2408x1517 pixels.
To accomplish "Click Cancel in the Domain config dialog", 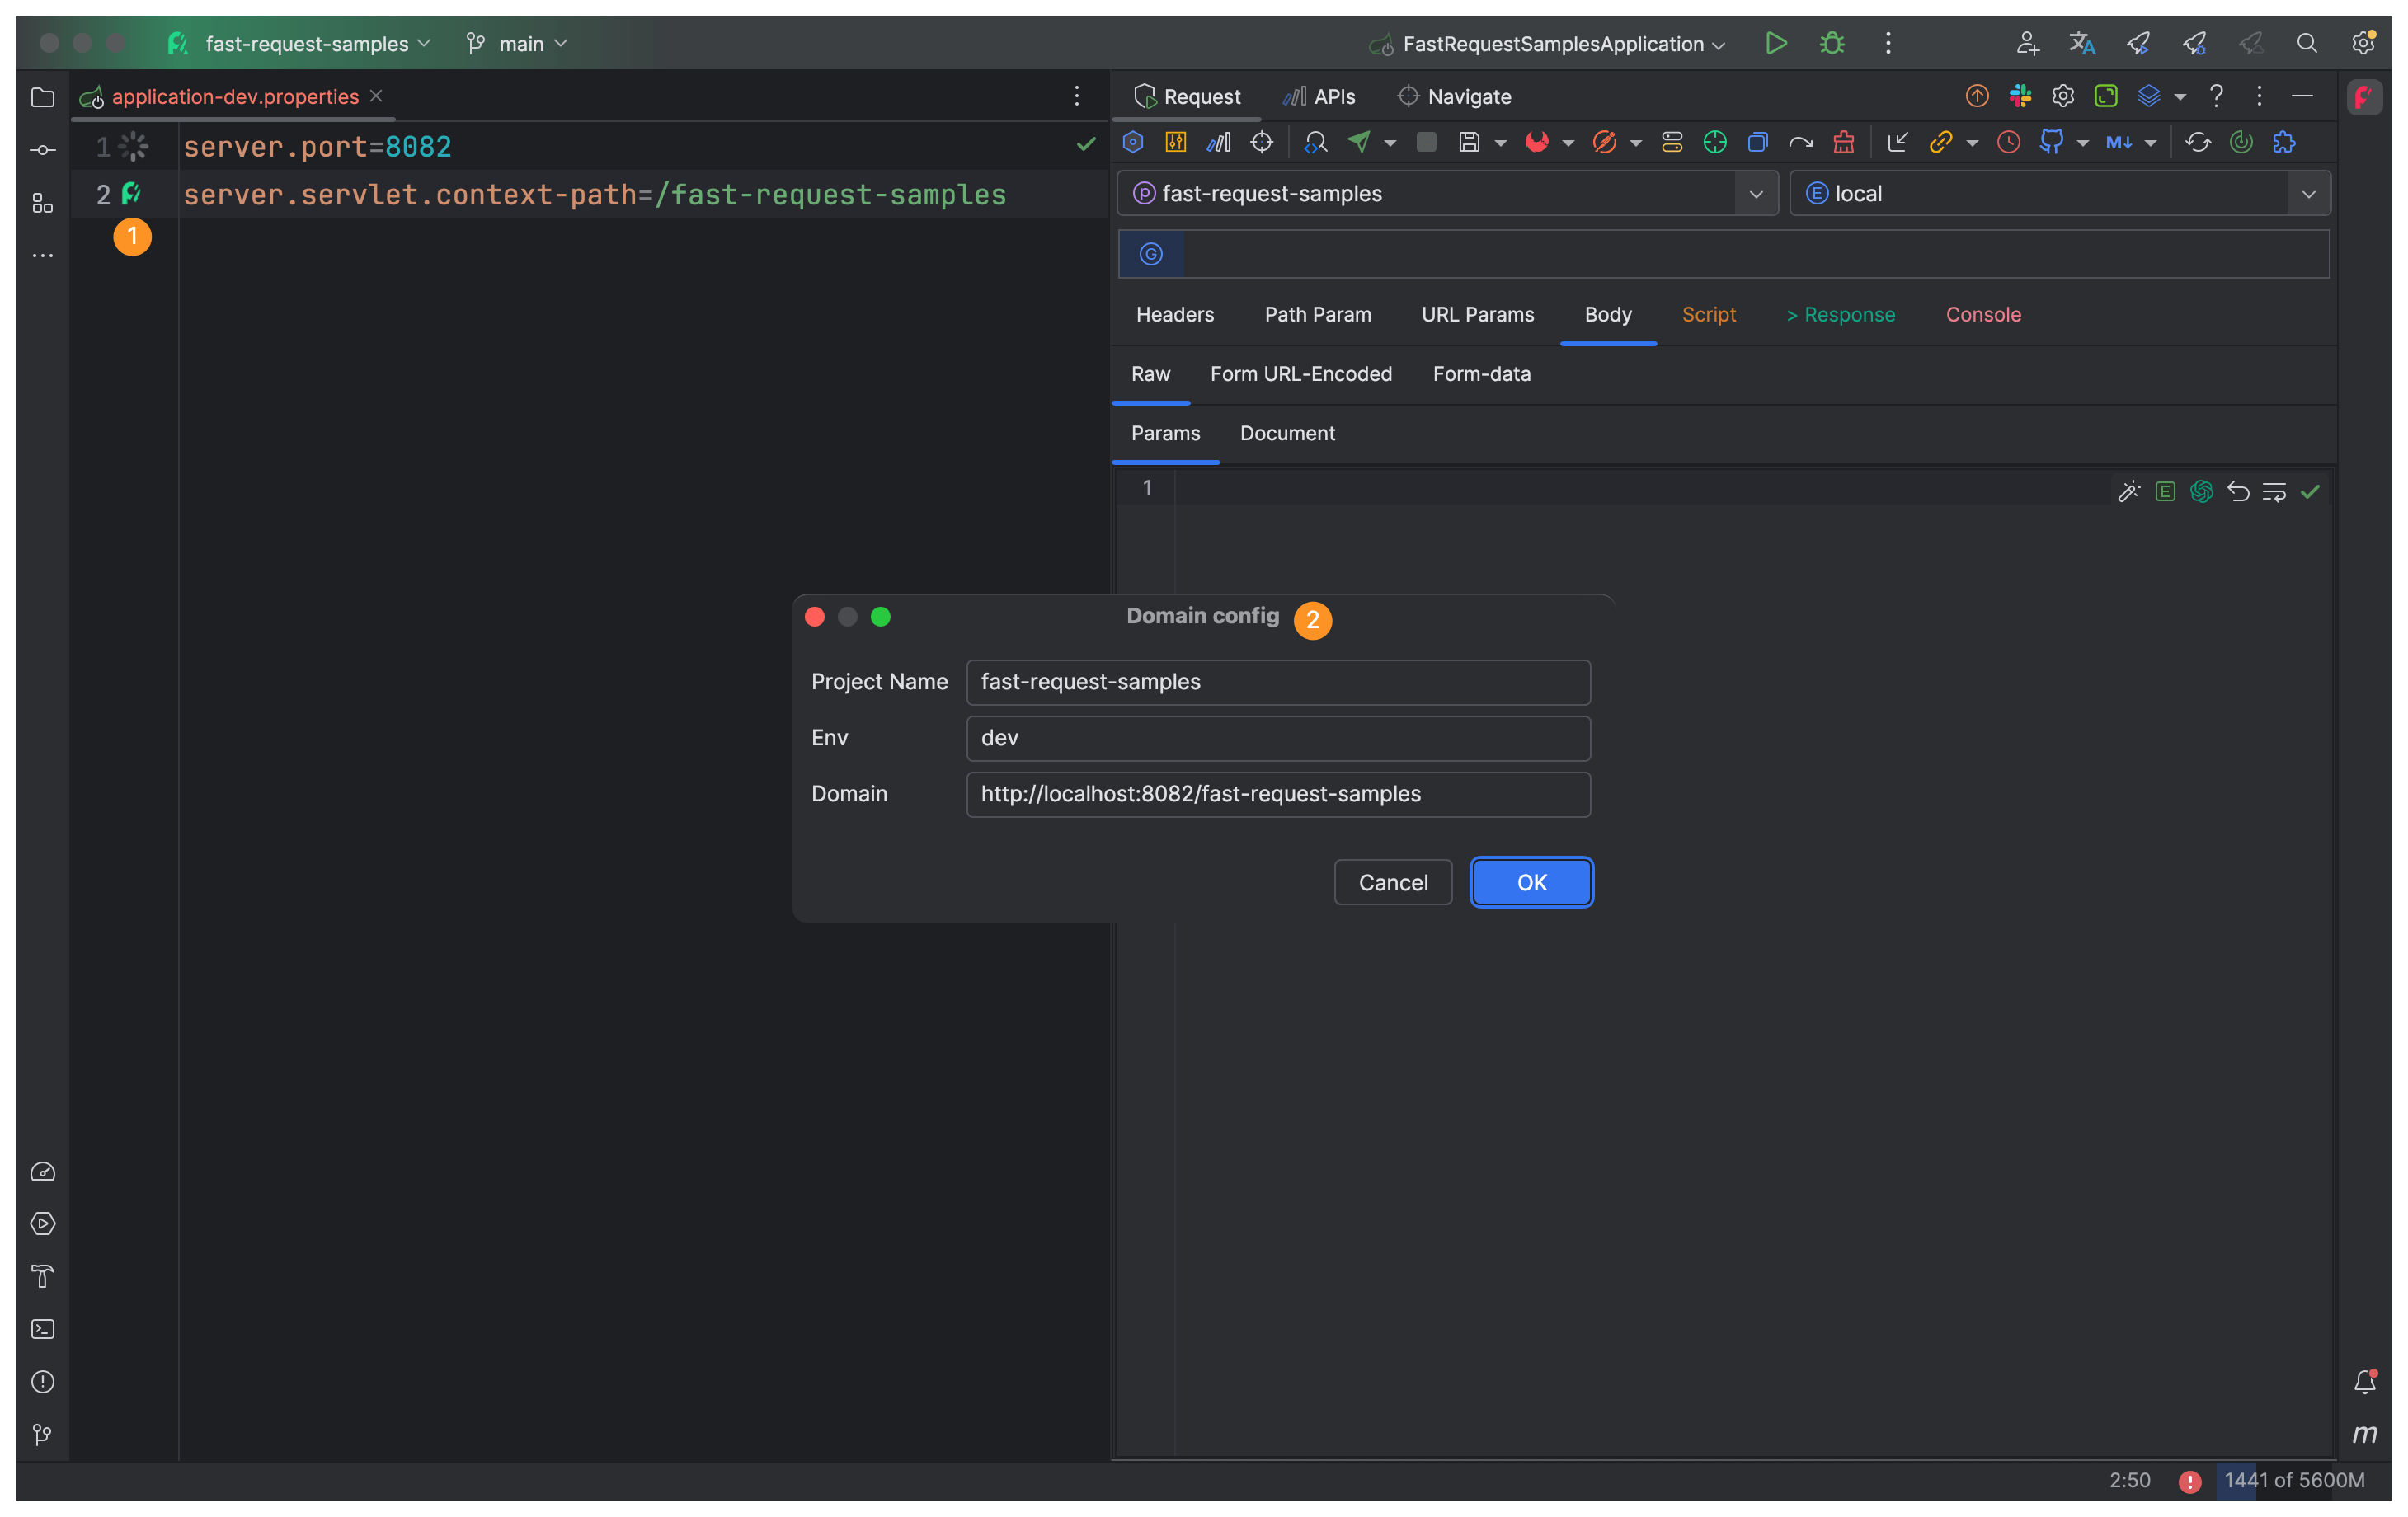I will click(x=1392, y=882).
